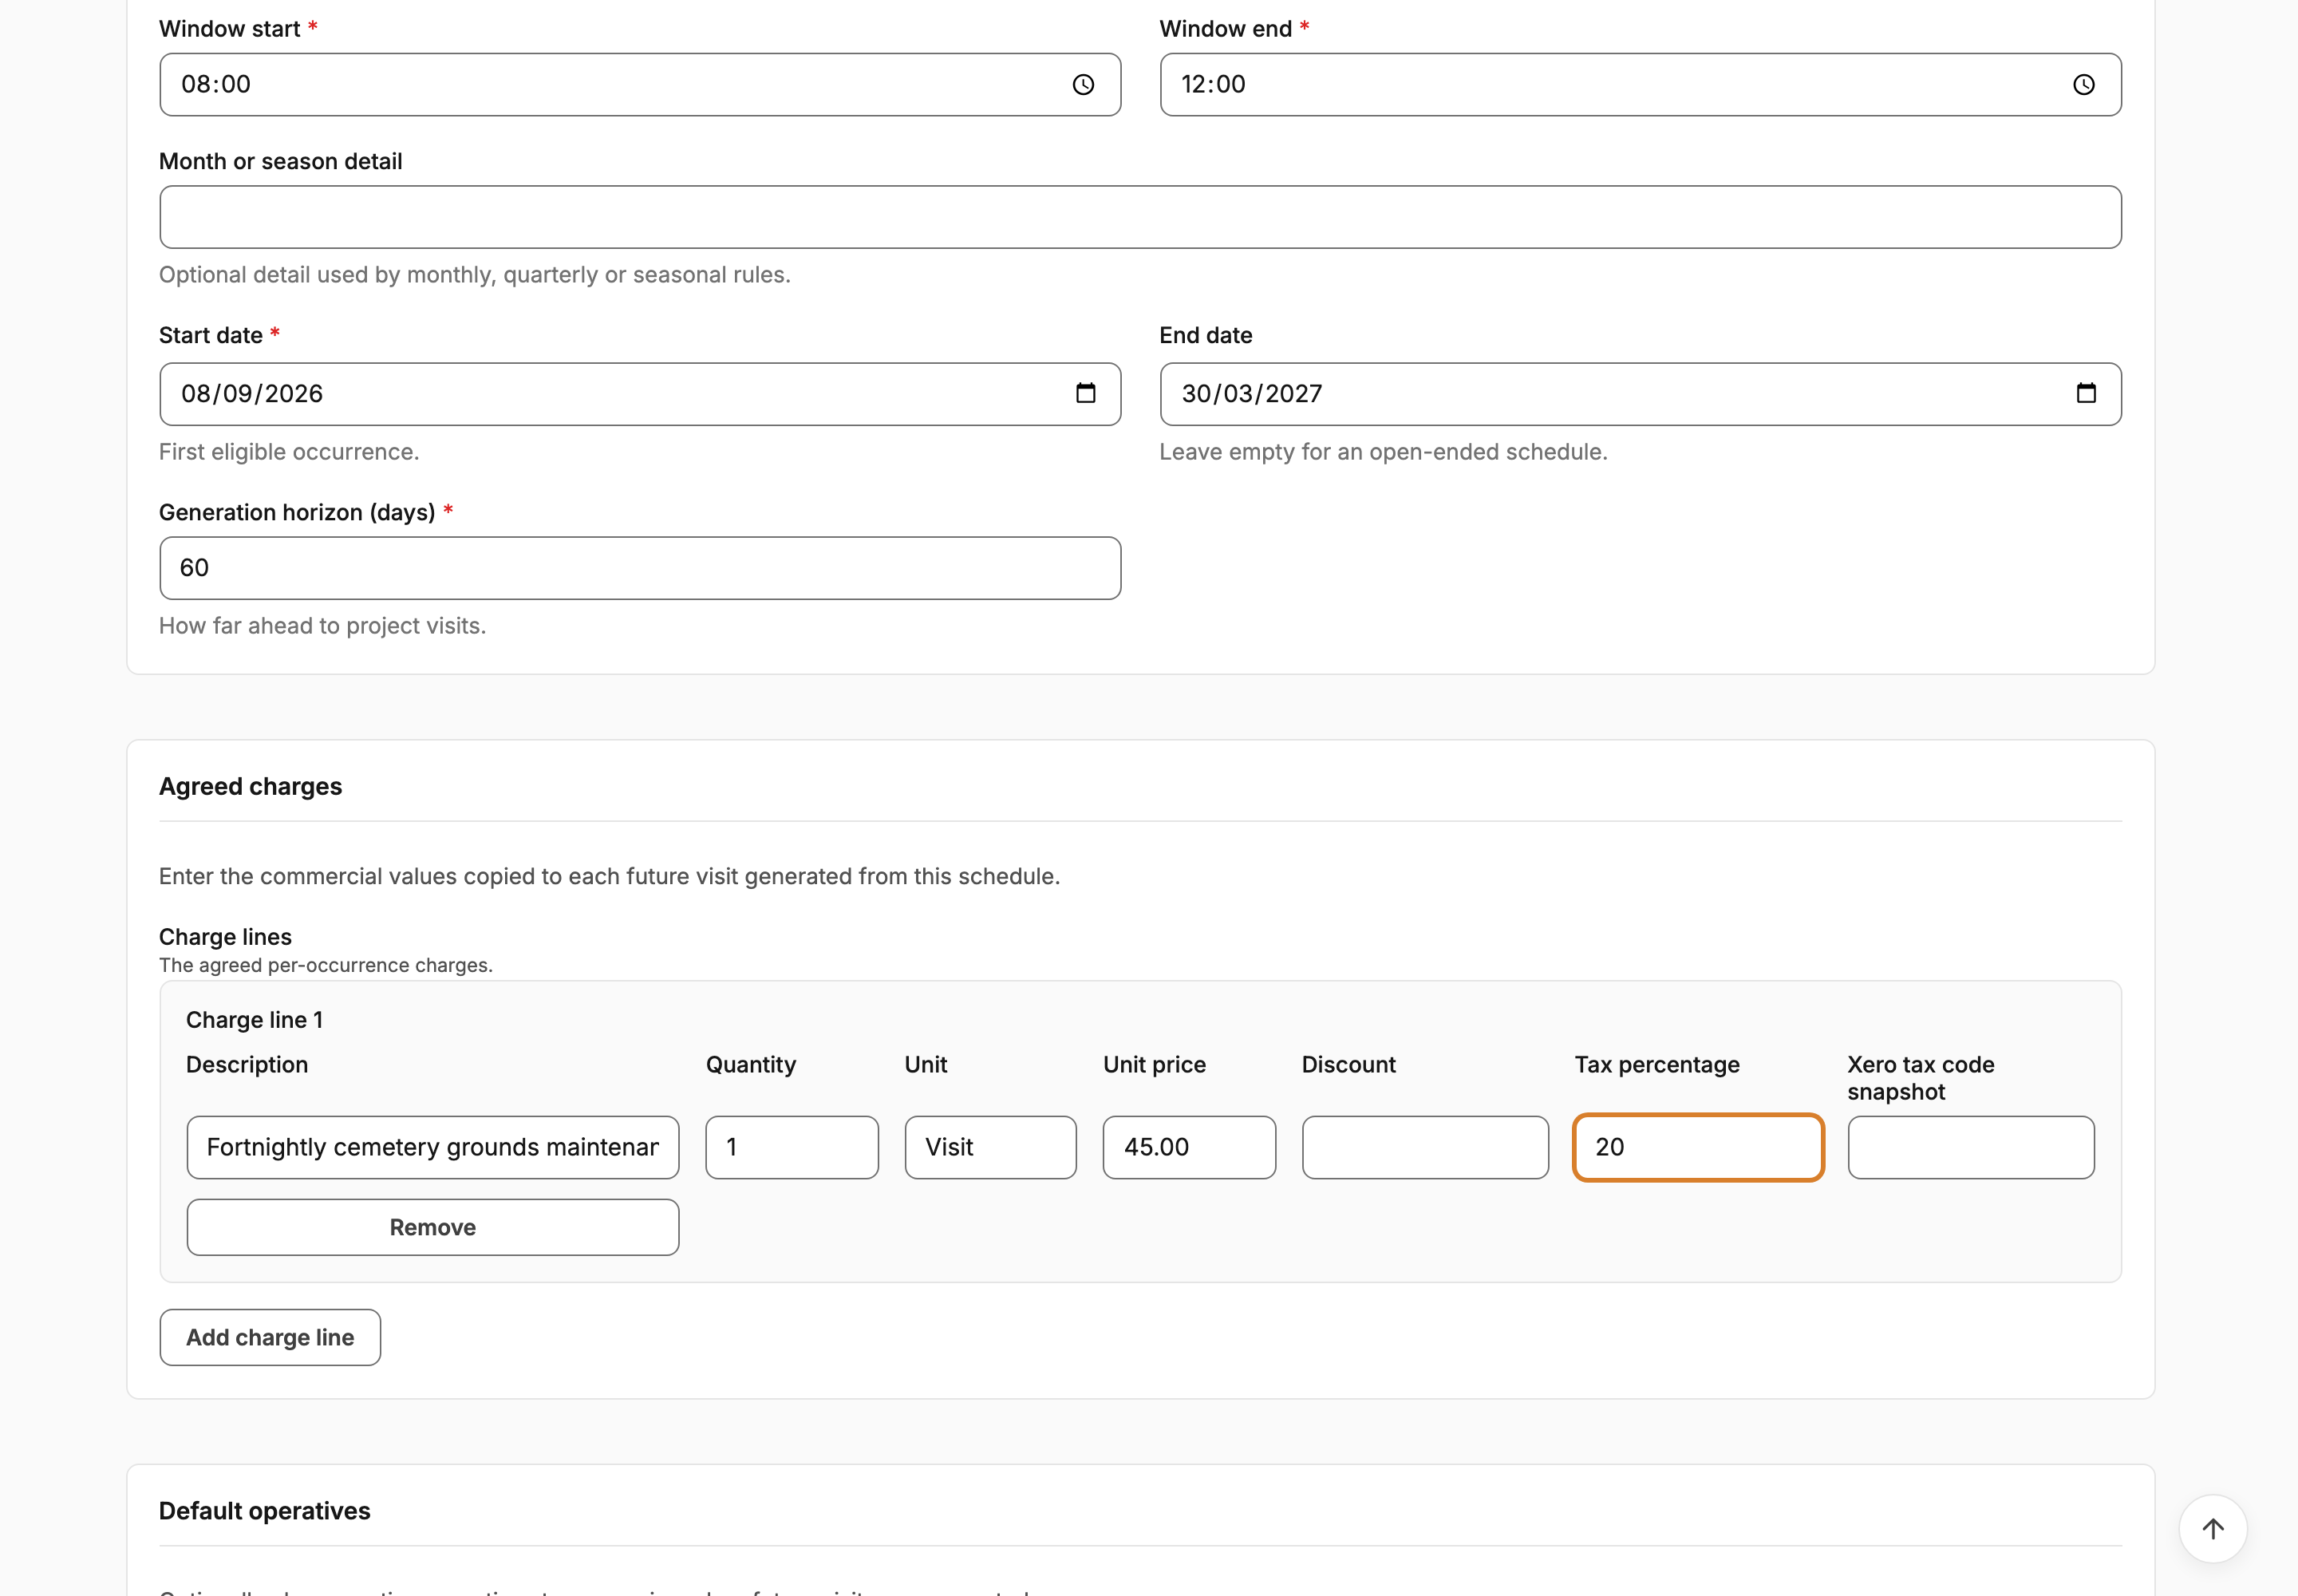Click the 'Leave empty for an open-ended schedule.' hint
The height and width of the screenshot is (1596, 2298).
click(x=1383, y=452)
